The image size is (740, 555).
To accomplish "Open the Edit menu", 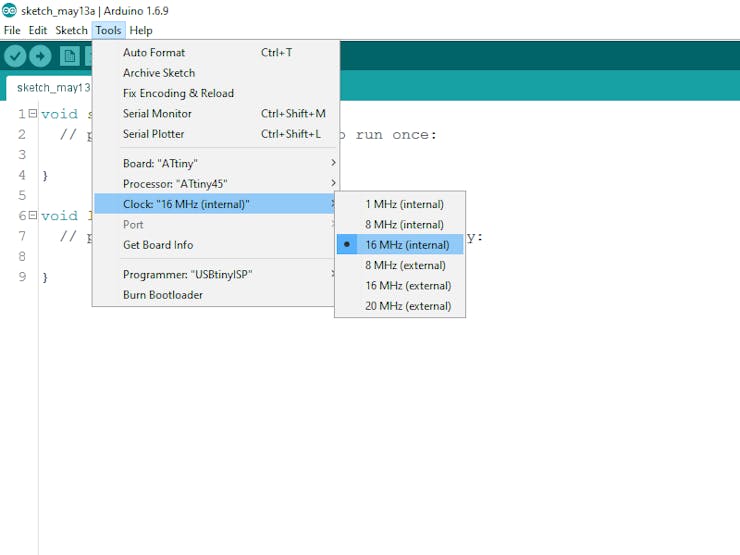I will click(x=38, y=30).
